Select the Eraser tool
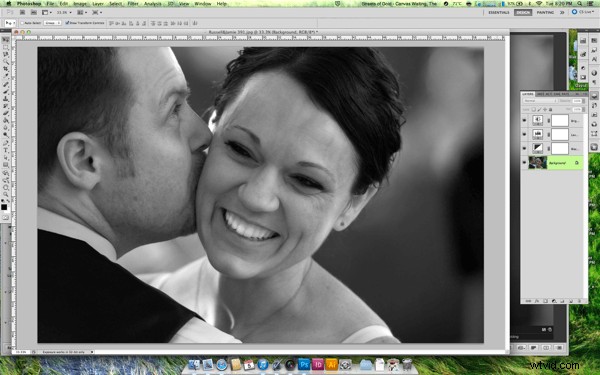600x375 pixels. (5, 113)
